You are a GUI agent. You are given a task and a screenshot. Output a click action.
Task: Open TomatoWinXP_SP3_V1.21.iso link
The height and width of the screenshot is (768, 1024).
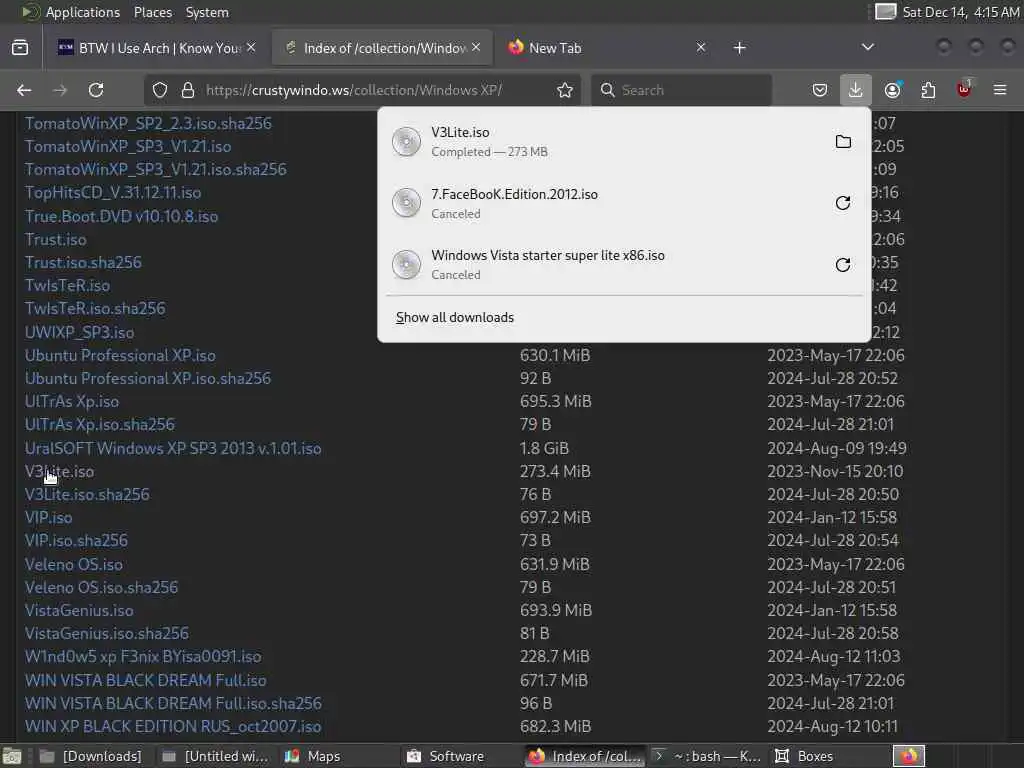pyautogui.click(x=128, y=146)
